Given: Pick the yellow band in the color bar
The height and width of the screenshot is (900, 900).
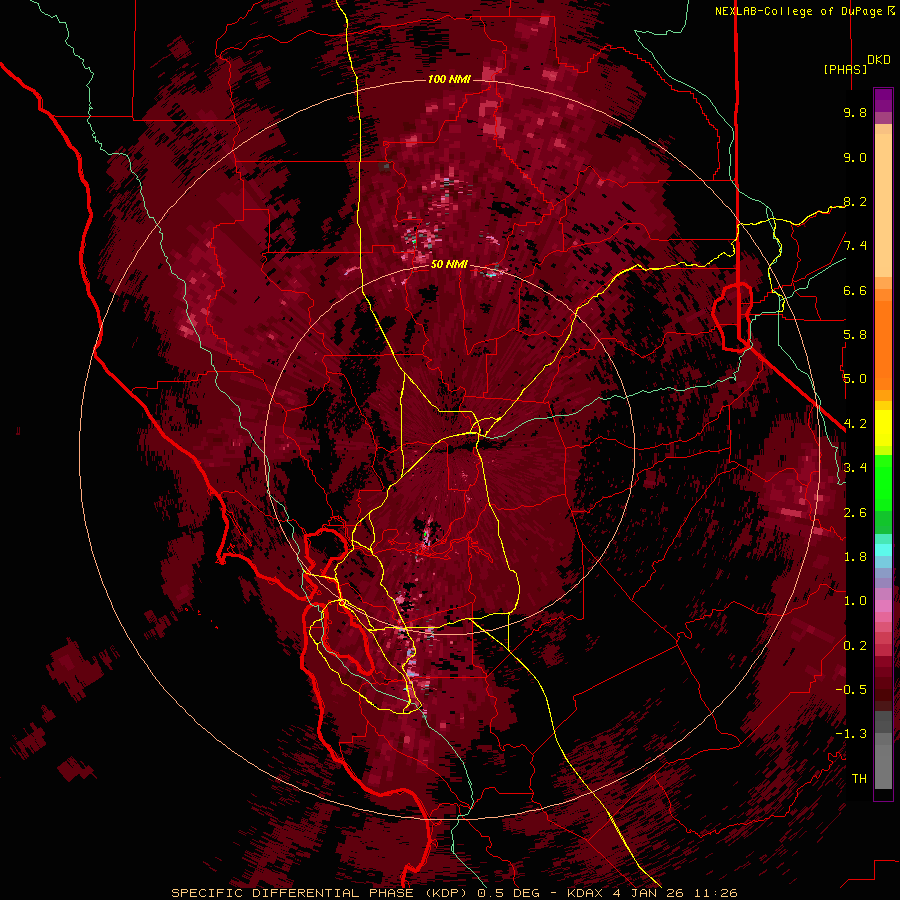Looking at the screenshot, I should click(x=883, y=428).
